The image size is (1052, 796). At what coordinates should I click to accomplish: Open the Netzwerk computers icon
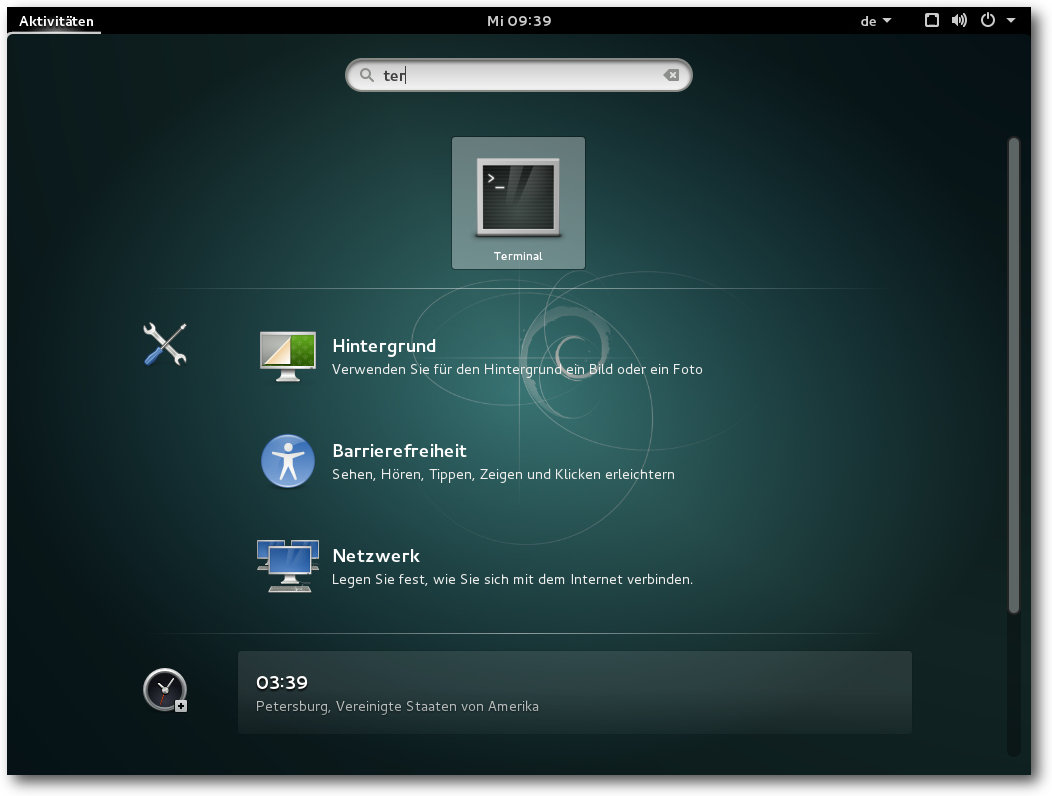(x=288, y=566)
